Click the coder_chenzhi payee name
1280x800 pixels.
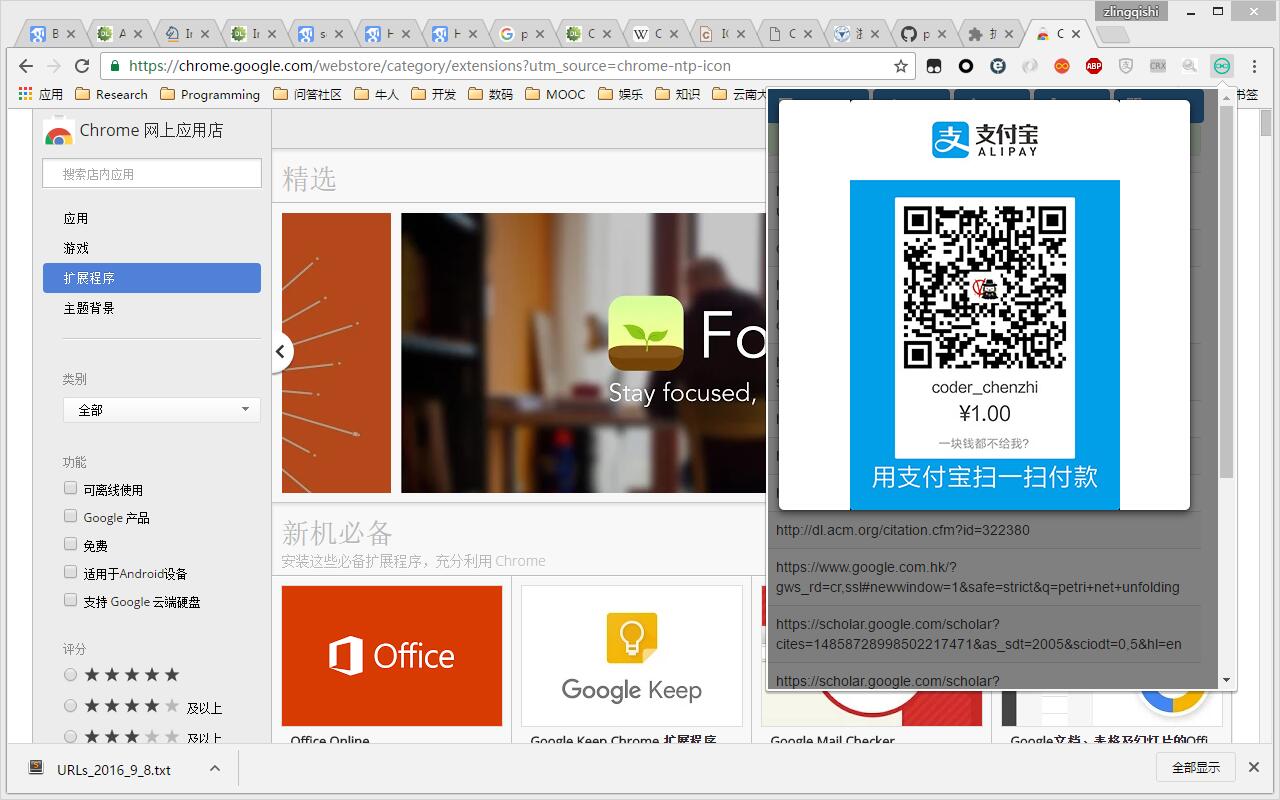point(985,387)
